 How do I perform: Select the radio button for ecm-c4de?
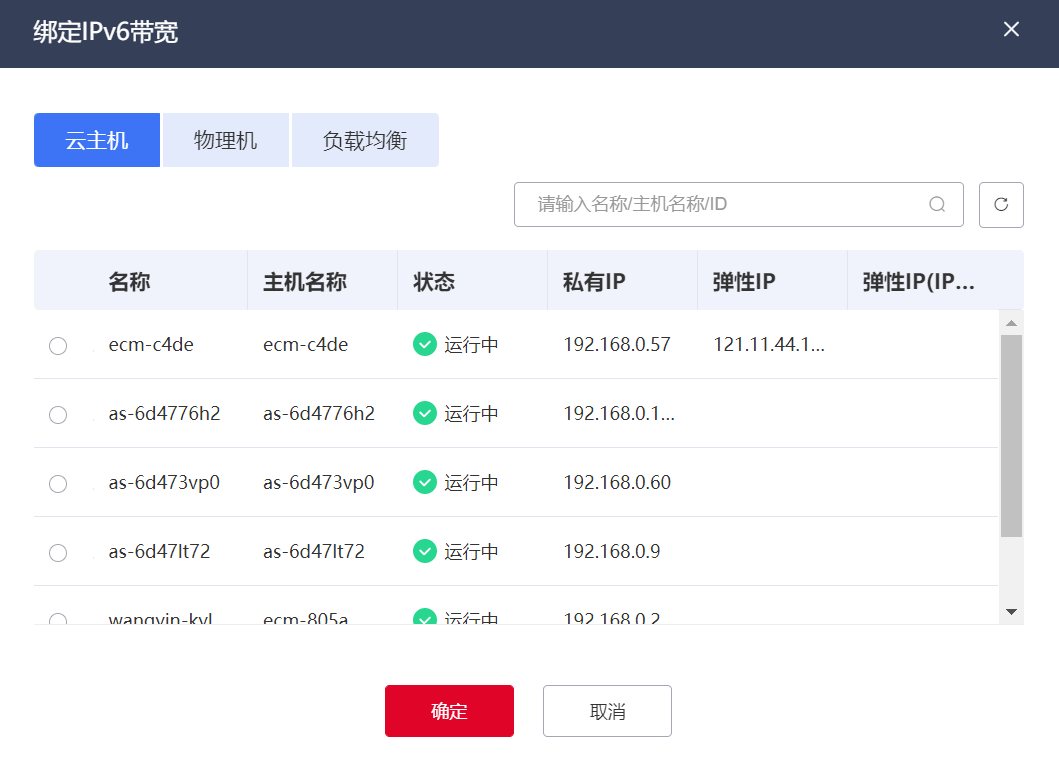pyautogui.click(x=57, y=345)
